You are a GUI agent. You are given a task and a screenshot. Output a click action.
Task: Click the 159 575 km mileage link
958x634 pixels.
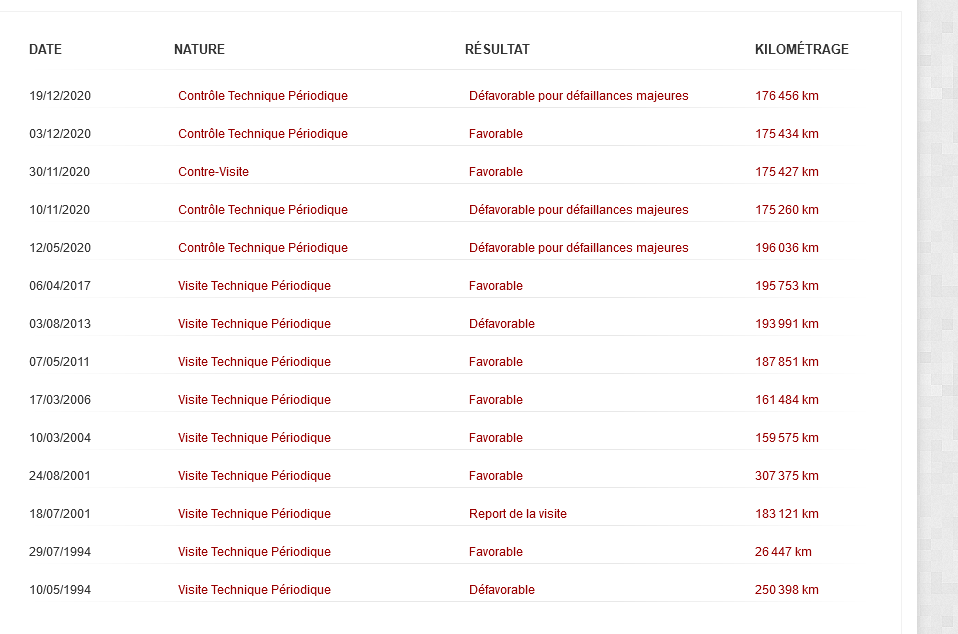787,438
